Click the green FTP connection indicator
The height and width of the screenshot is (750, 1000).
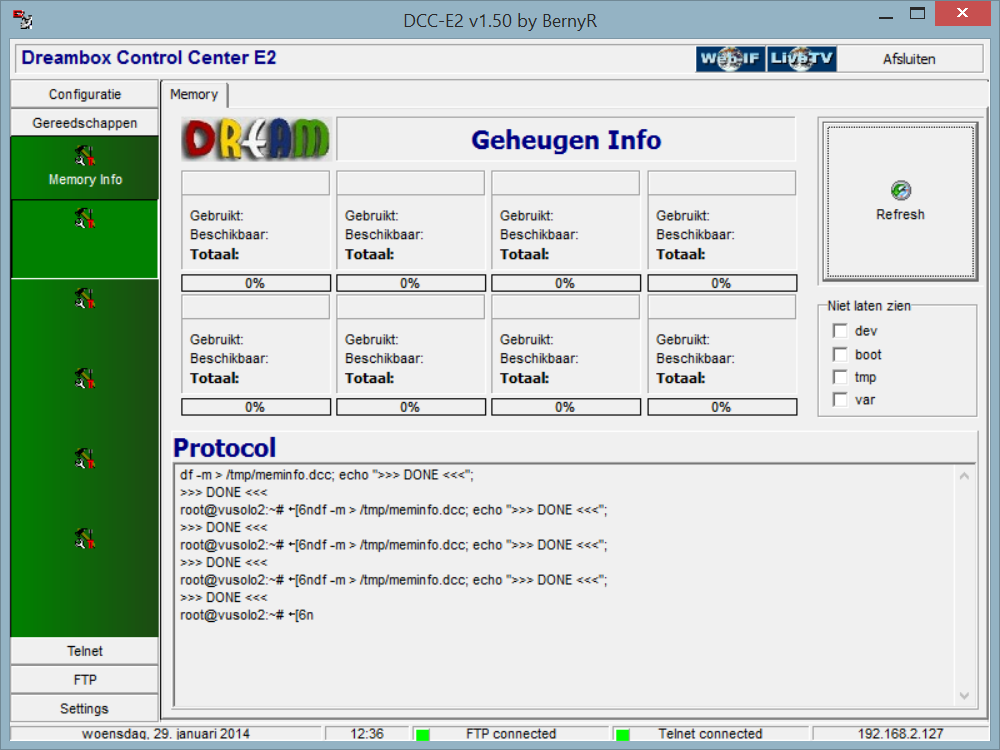tap(423, 735)
